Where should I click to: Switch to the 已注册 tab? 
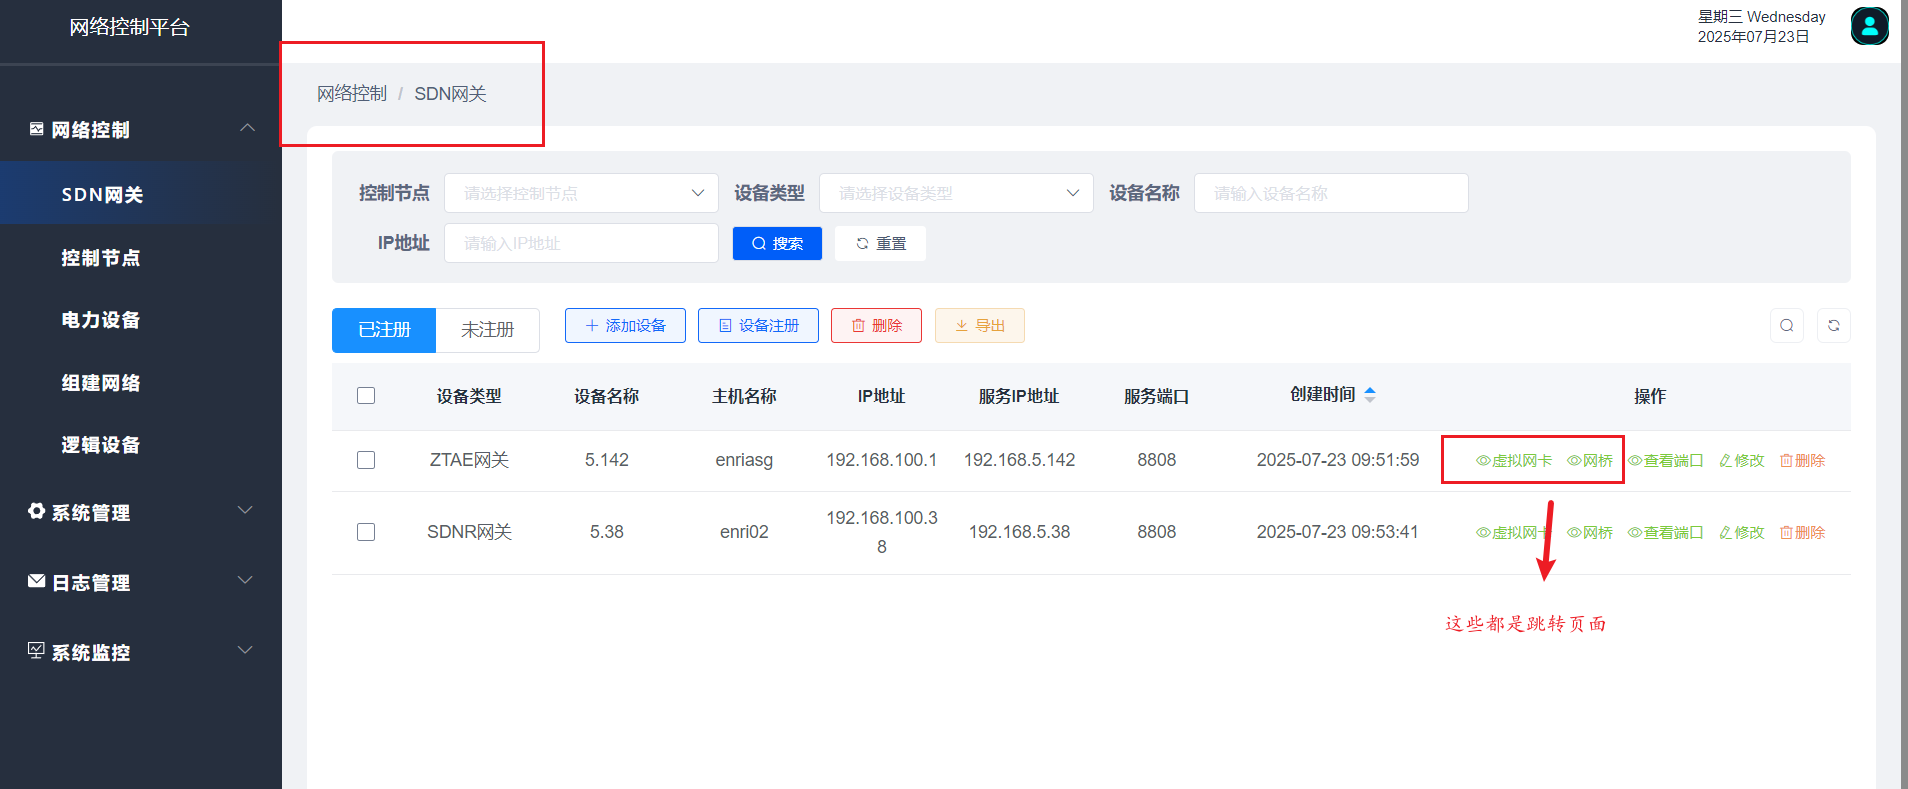pyautogui.click(x=384, y=330)
